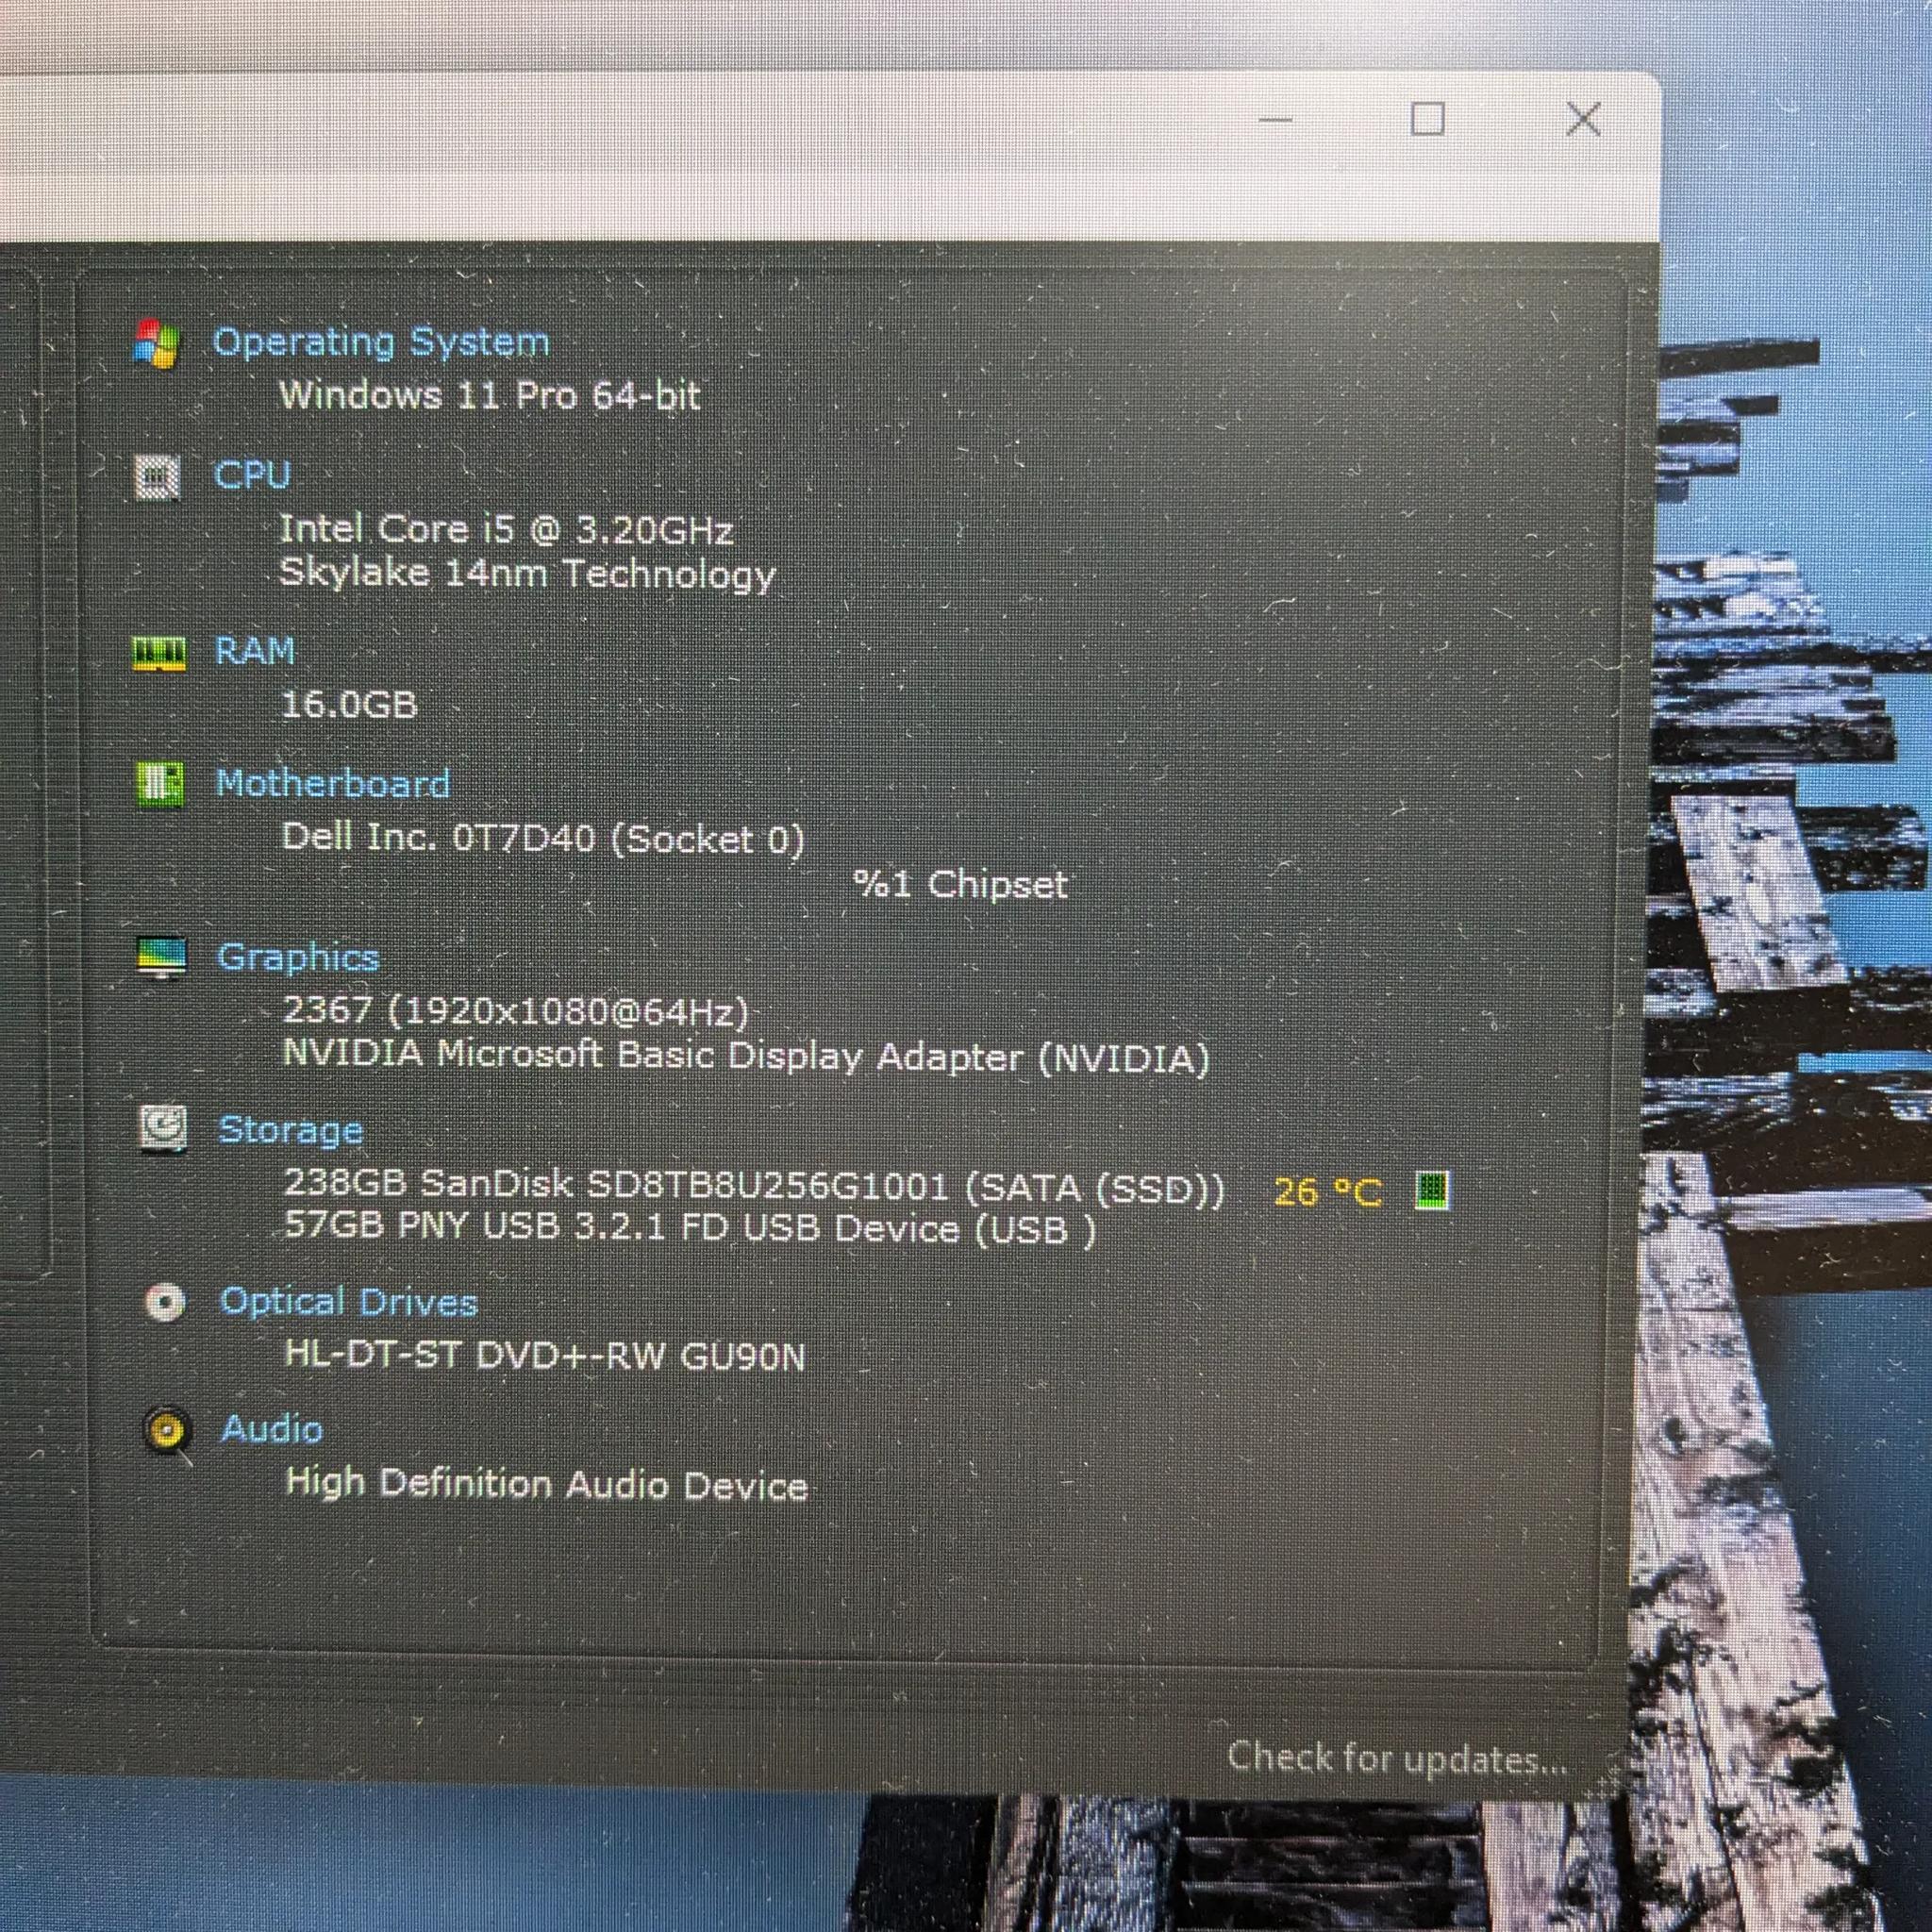Open the Motherboard section link
The height and width of the screenshot is (1932, 1932).
[333, 784]
